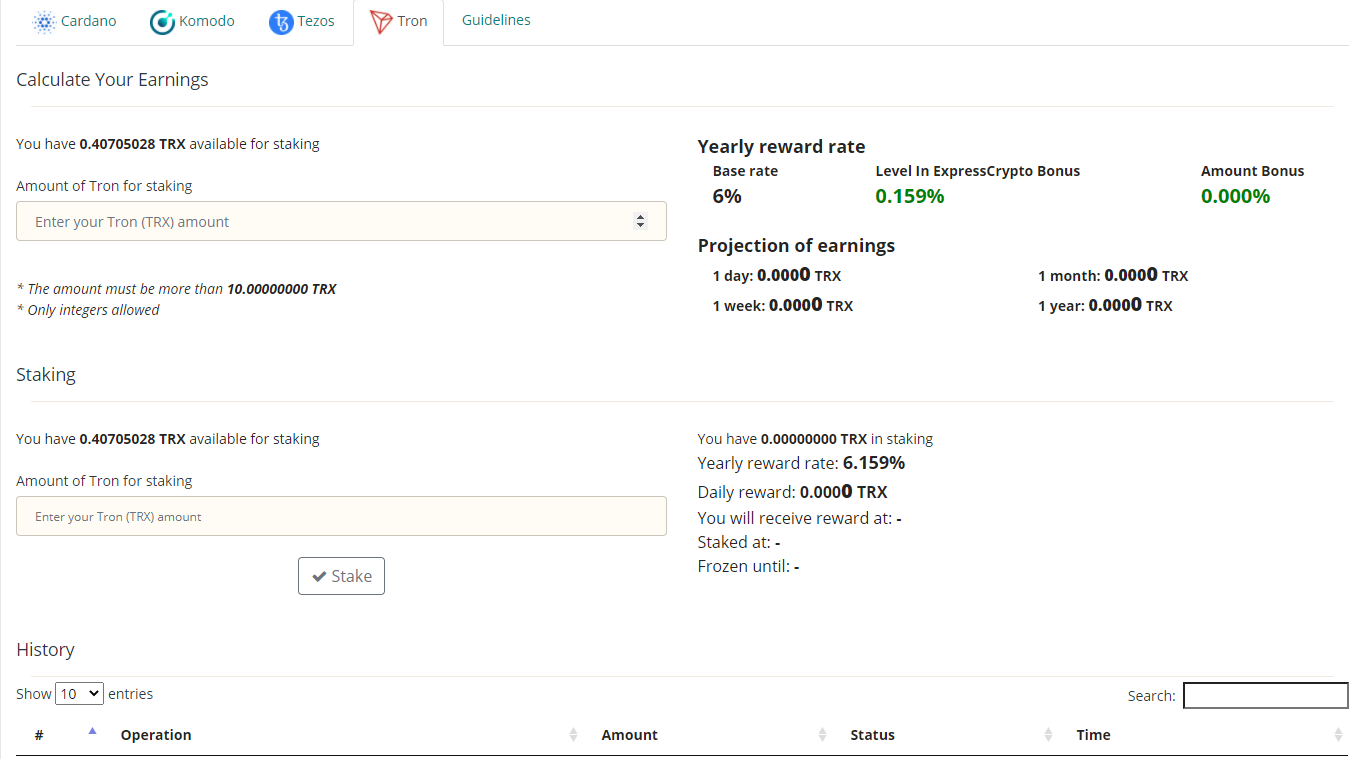This screenshot has width=1364, height=759.
Task: Click the Stake button
Action: [341, 576]
